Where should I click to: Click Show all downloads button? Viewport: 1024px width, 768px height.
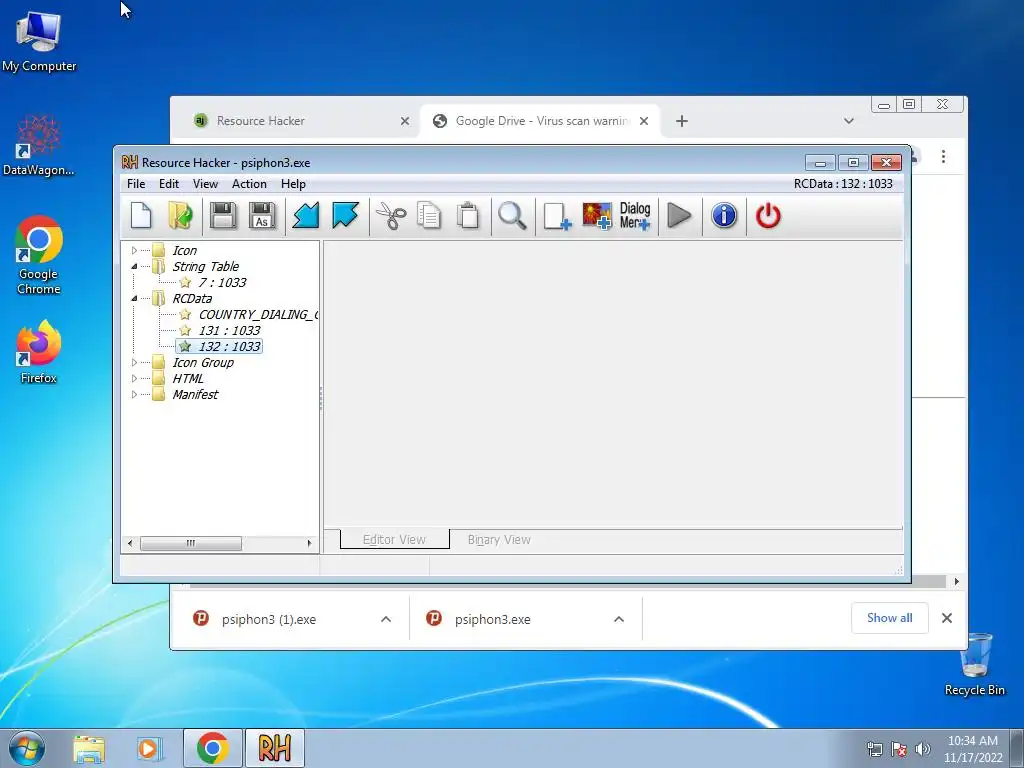point(889,618)
